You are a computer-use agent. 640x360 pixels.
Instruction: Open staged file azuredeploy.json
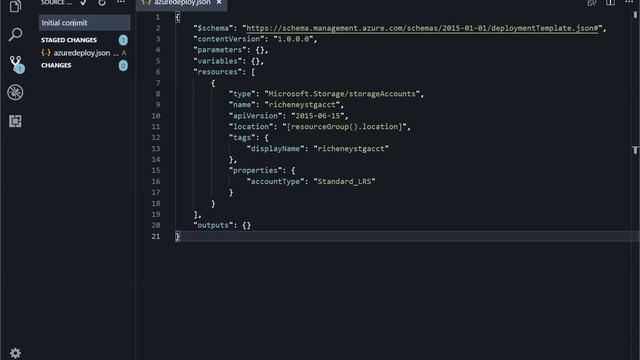click(84, 53)
